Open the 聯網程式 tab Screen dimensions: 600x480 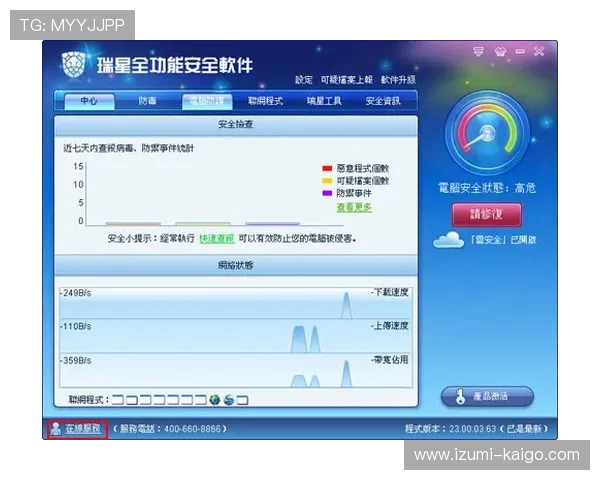265,101
